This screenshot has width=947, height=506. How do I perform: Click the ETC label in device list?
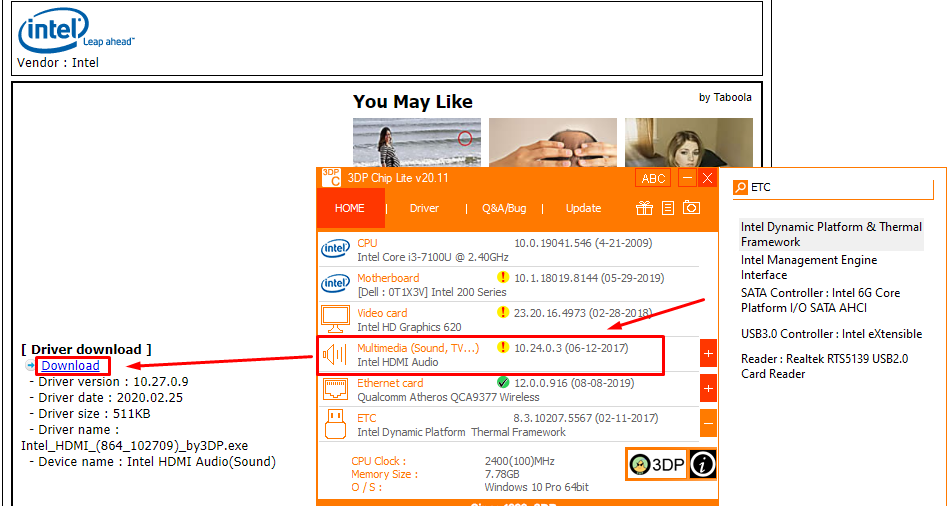click(x=367, y=418)
